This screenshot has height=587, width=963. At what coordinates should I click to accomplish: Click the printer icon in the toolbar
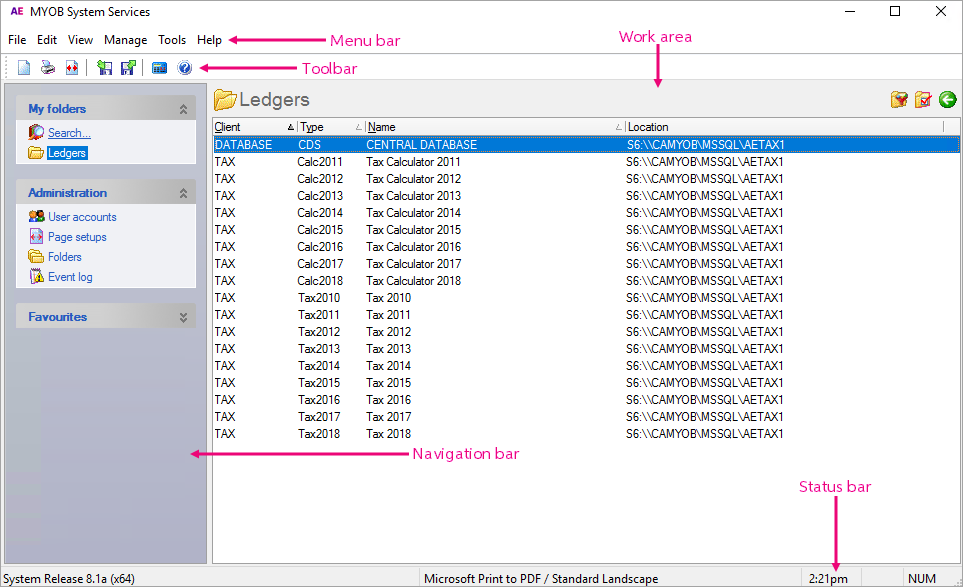pos(48,68)
